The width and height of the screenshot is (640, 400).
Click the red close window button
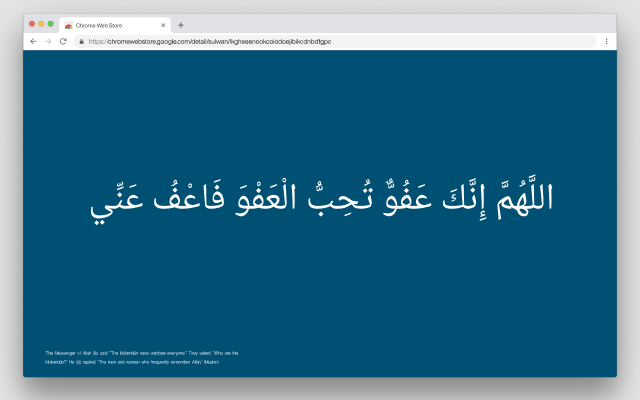click(32, 24)
